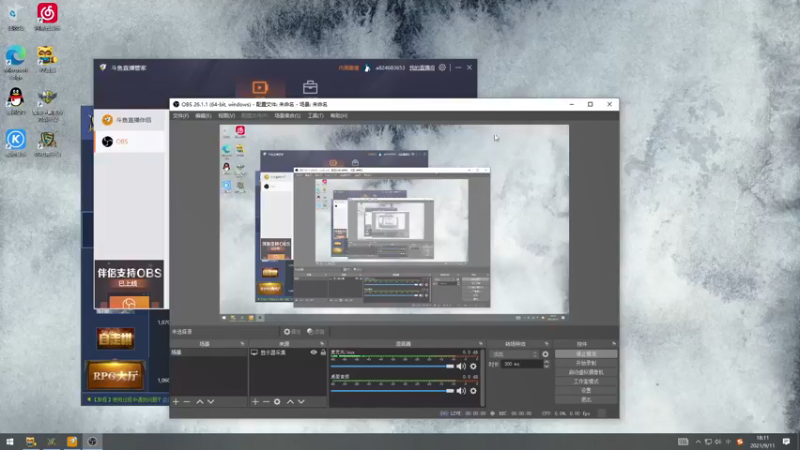
Task: Click the 300 ms duration input field
Action: click(x=522, y=364)
